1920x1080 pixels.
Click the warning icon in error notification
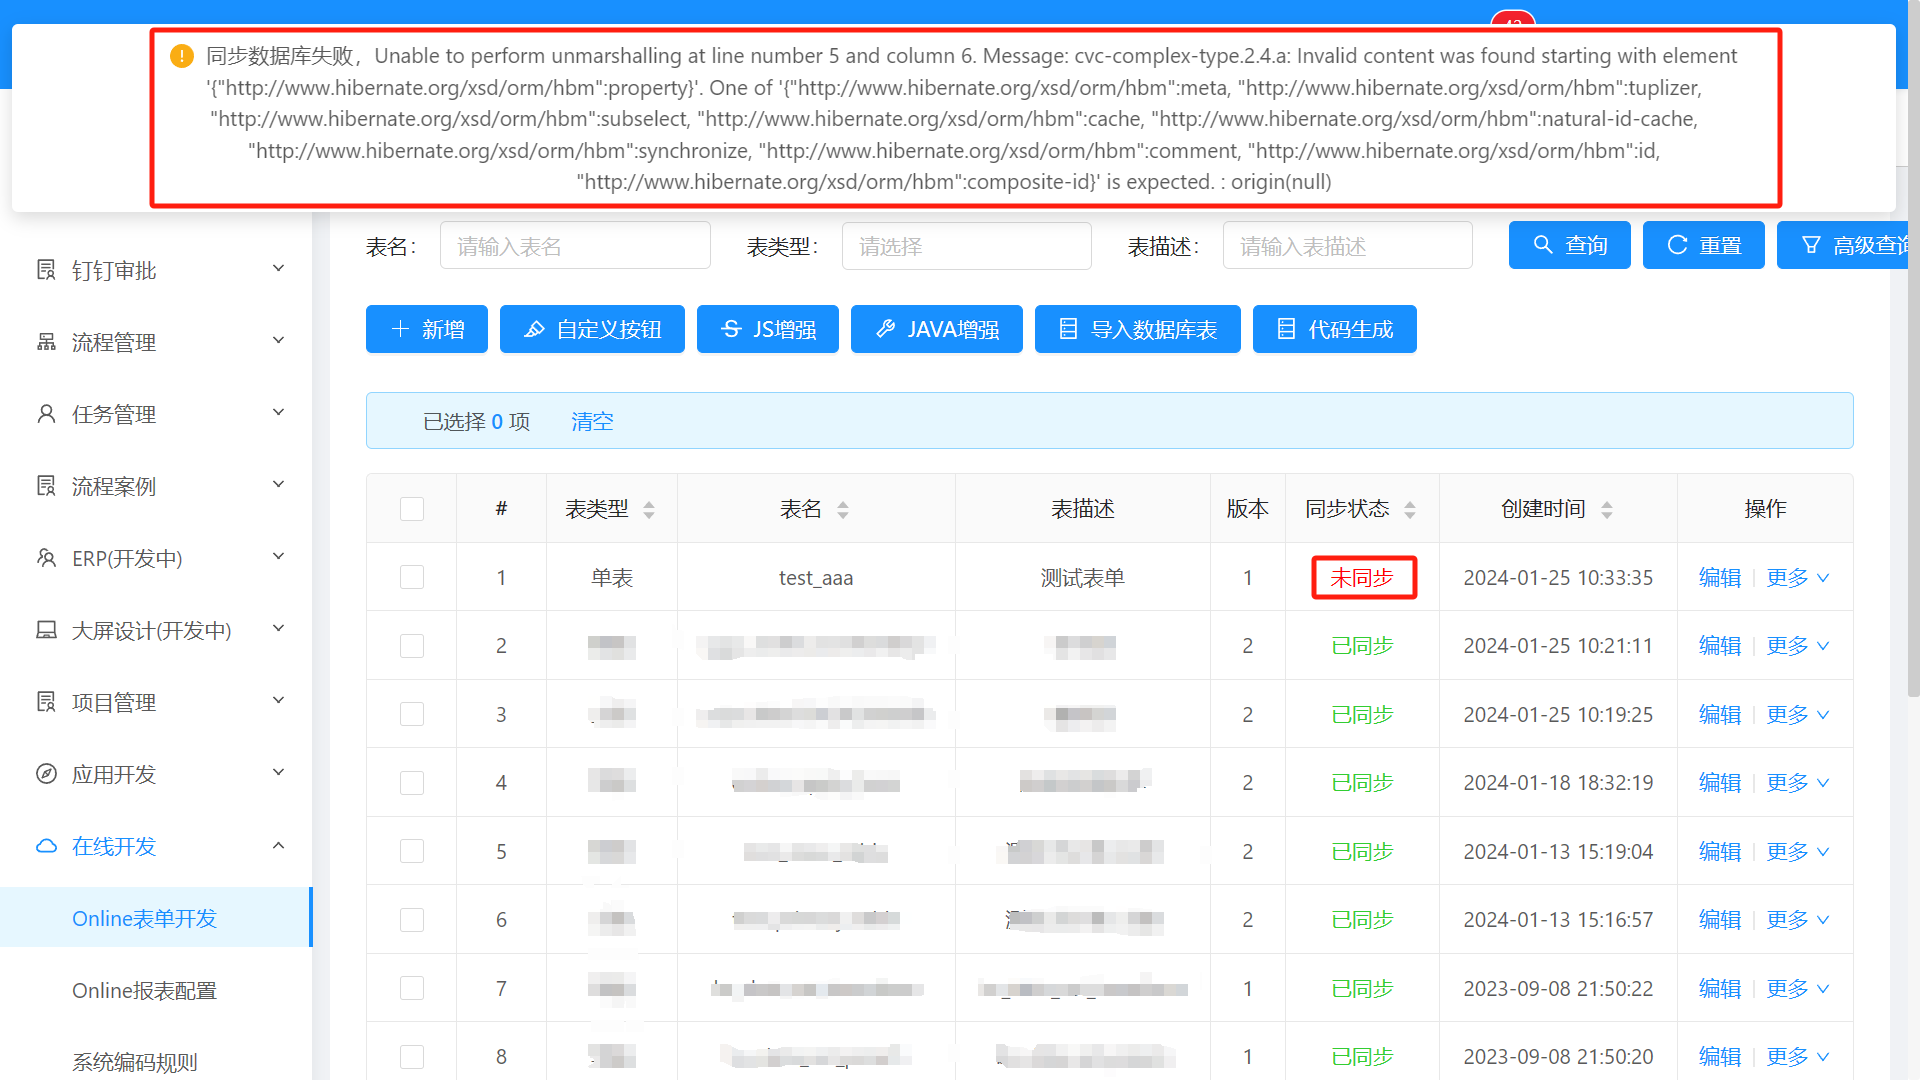(x=181, y=56)
